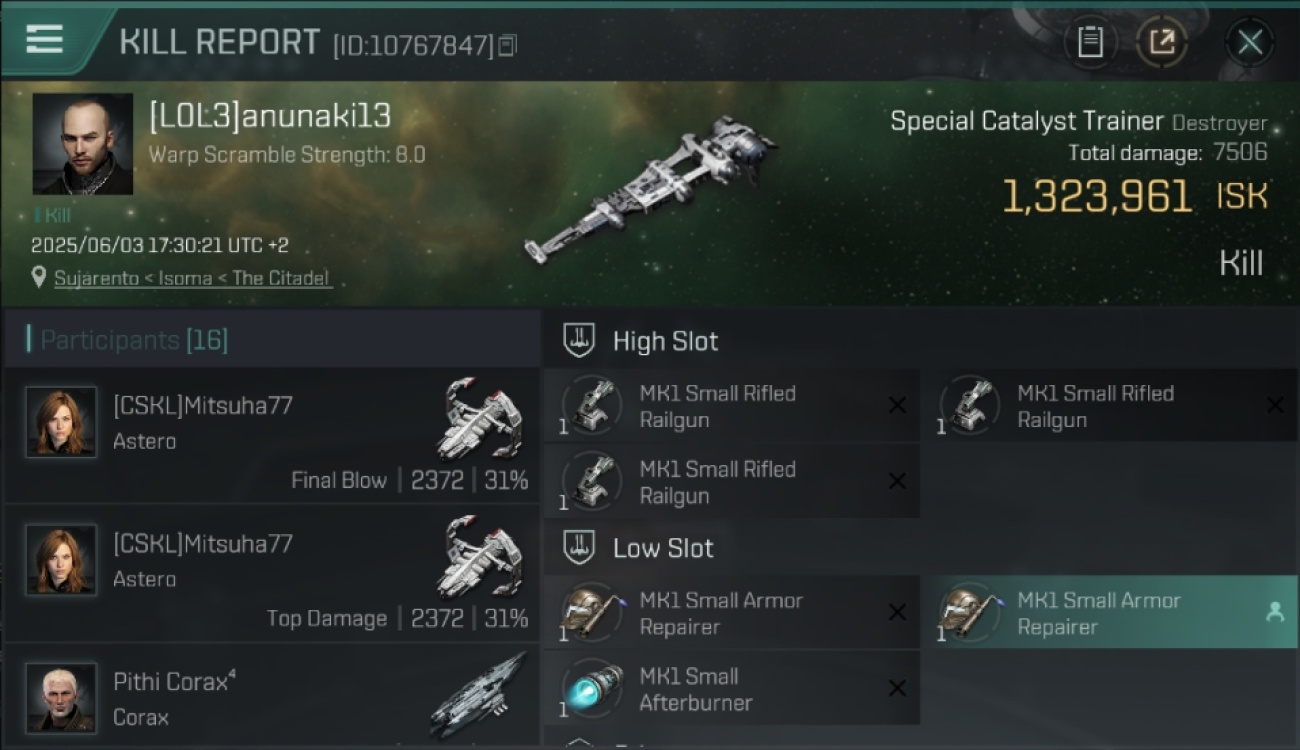This screenshot has height=750, width=1300.
Task: Select Final Blow participant Mitsuha77
Action: tap(271, 435)
